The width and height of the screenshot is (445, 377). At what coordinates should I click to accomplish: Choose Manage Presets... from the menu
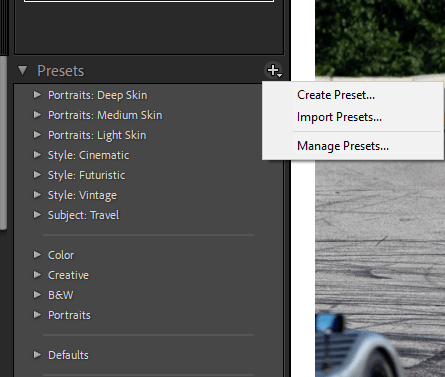(343, 146)
